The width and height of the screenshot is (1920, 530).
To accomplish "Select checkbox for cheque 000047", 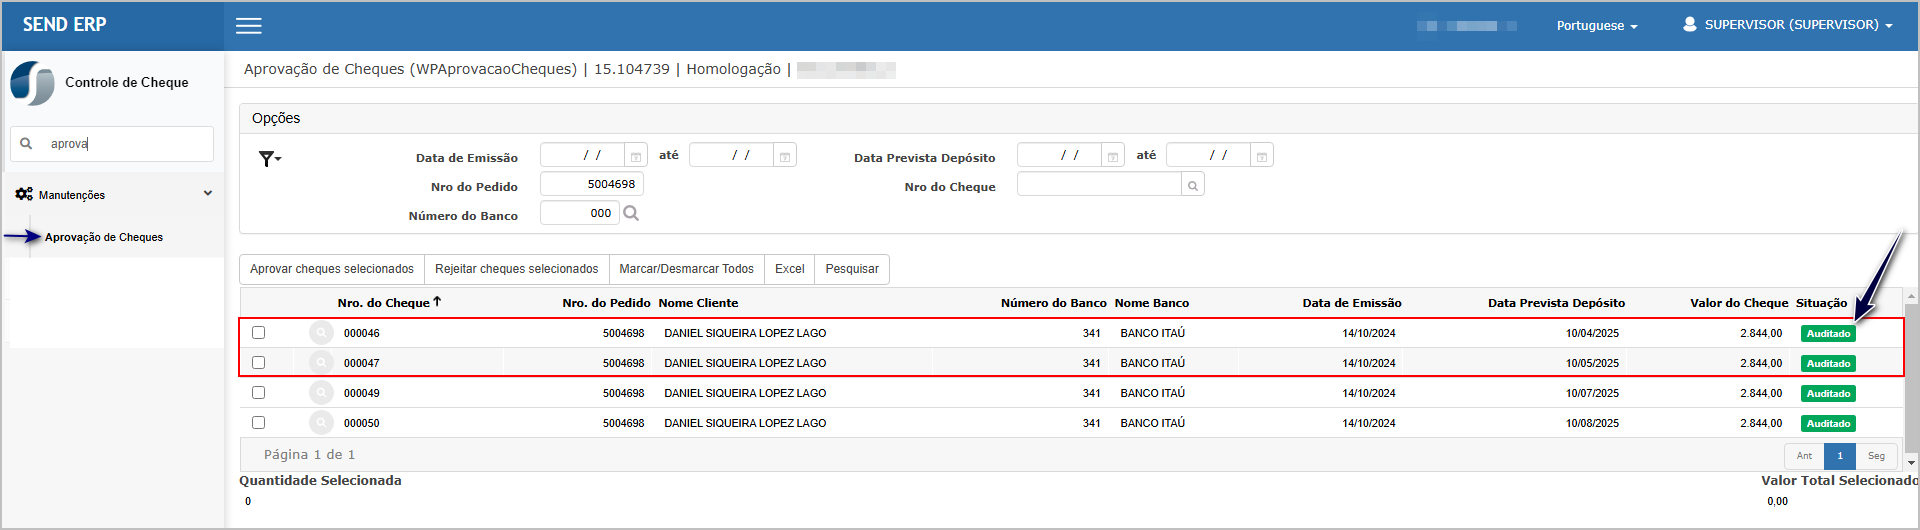I will click(259, 363).
